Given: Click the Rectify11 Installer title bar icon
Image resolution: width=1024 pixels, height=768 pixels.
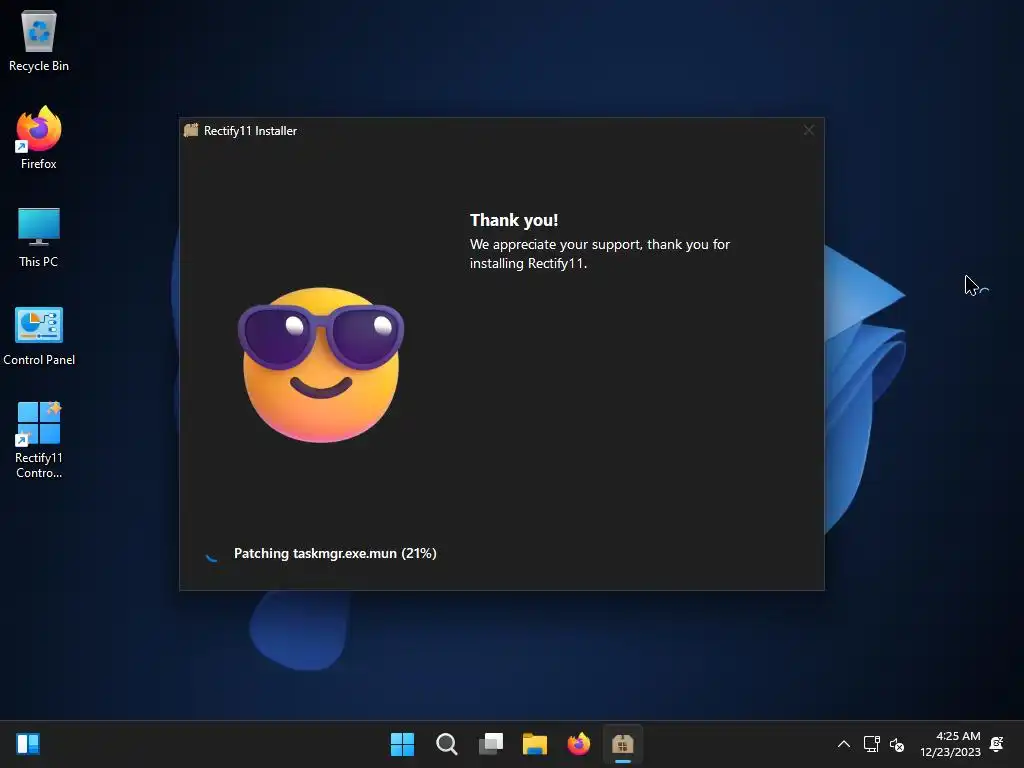Looking at the screenshot, I should (191, 131).
